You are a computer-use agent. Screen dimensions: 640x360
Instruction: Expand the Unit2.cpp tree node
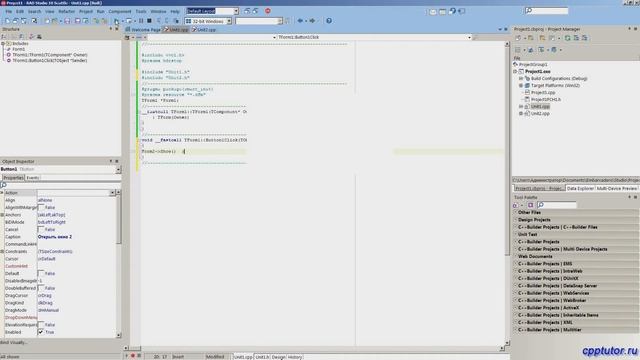click(x=521, y=113)
